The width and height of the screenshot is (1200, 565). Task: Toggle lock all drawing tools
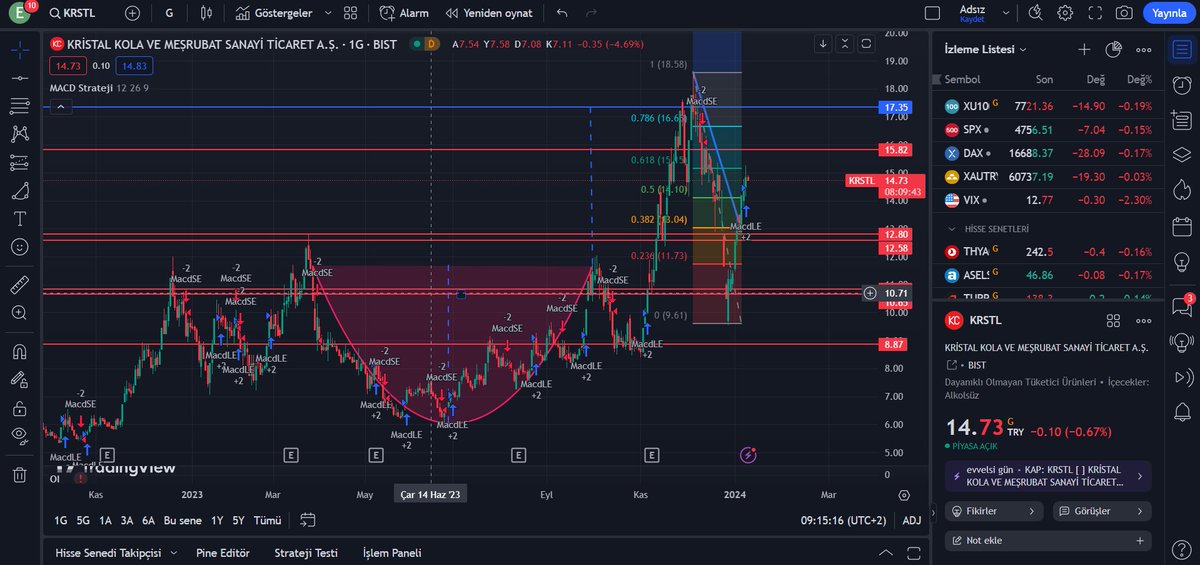coord(19,408)
